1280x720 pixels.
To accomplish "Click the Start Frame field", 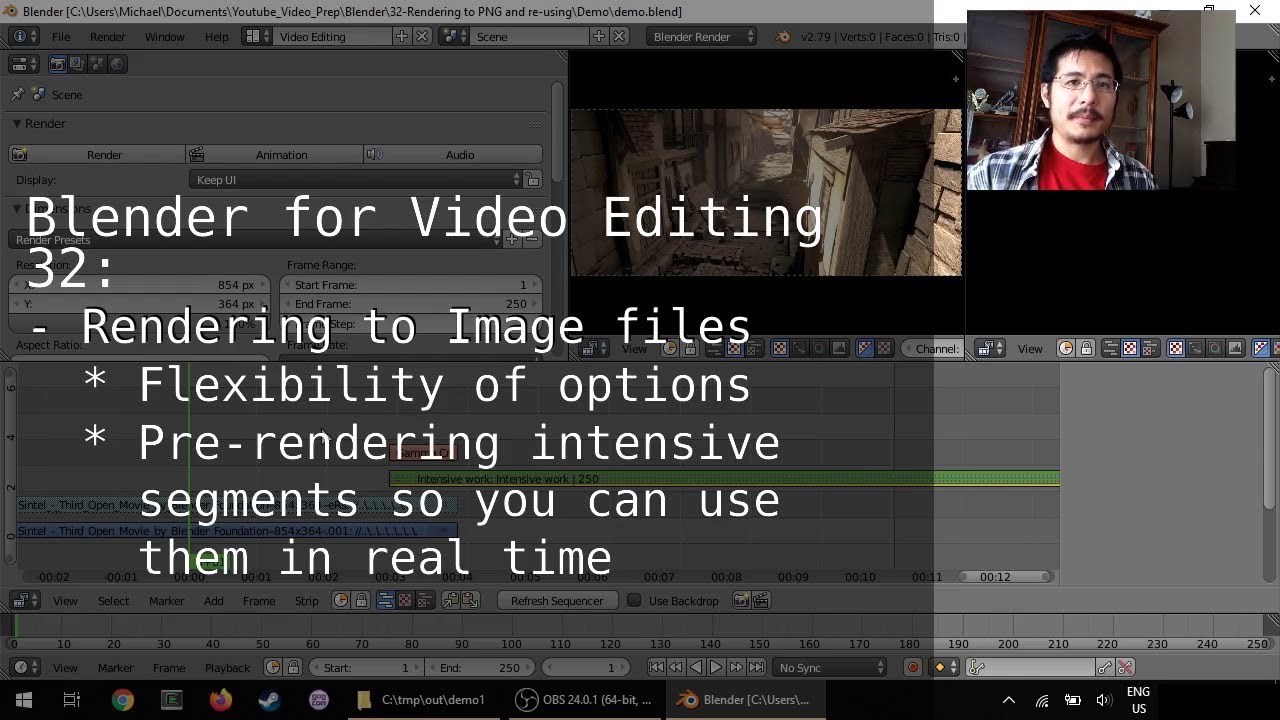I will (411, 285).
